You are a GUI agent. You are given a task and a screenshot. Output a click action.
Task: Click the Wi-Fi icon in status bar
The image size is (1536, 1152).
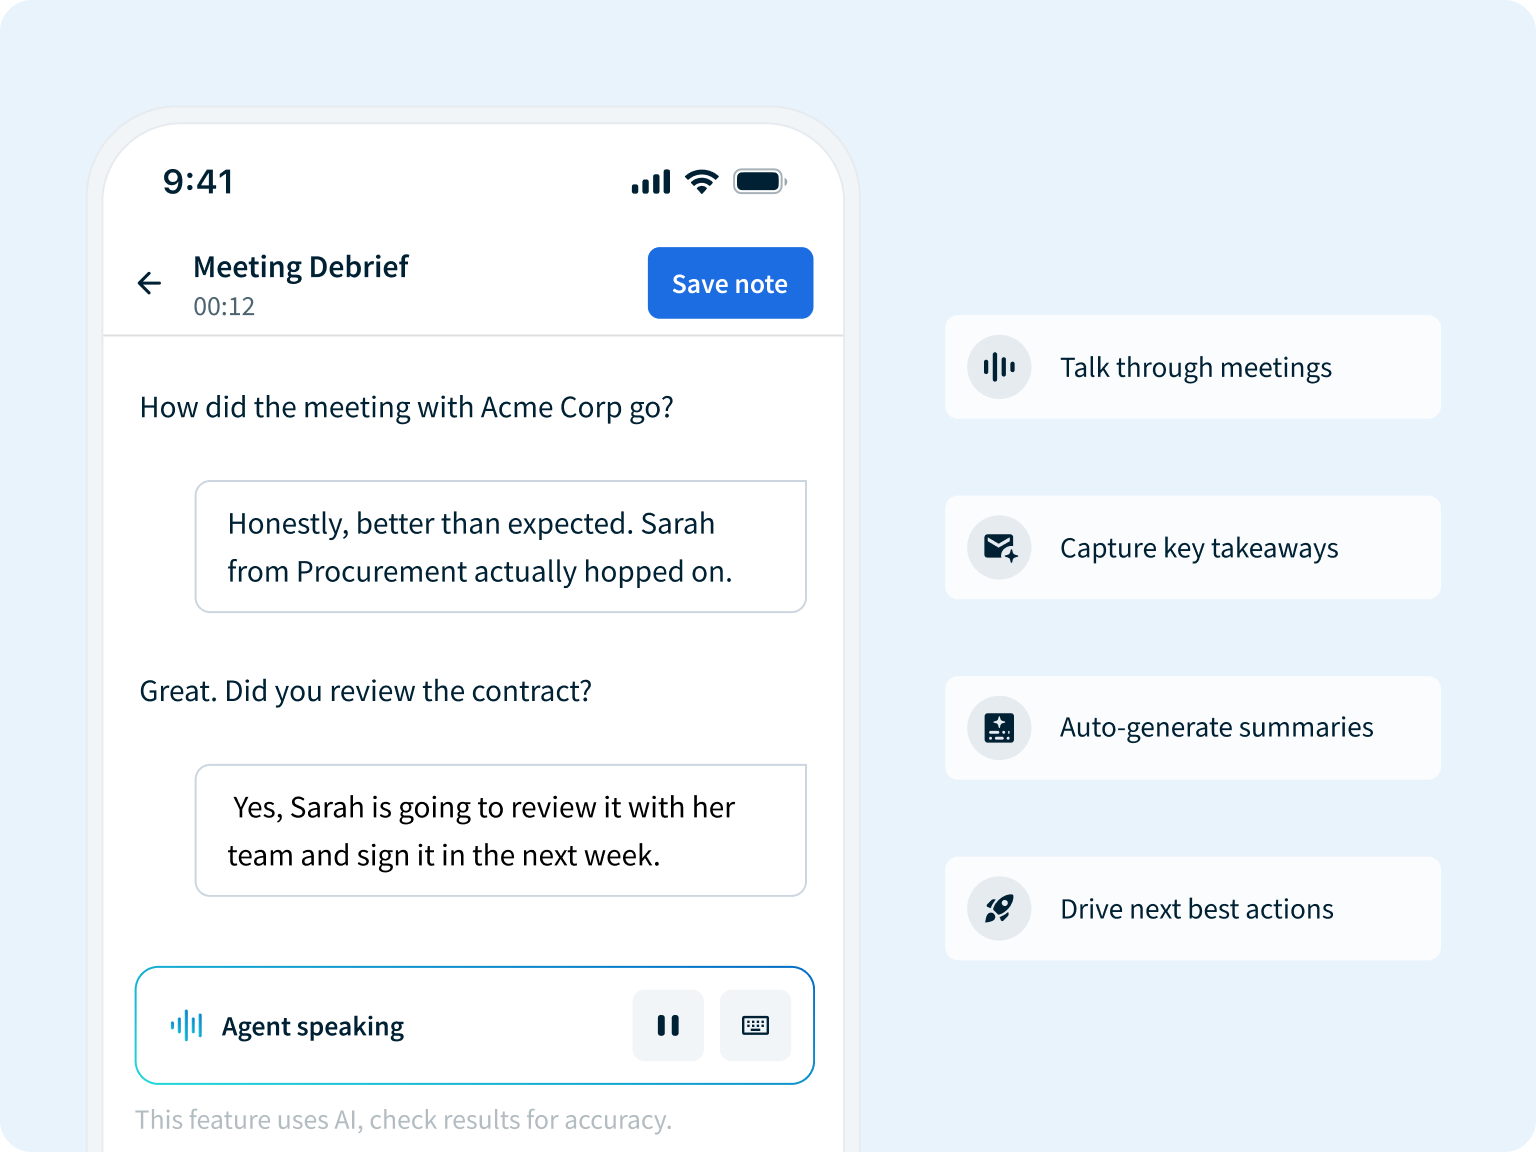pyautogui.click(x=702, y=181)
